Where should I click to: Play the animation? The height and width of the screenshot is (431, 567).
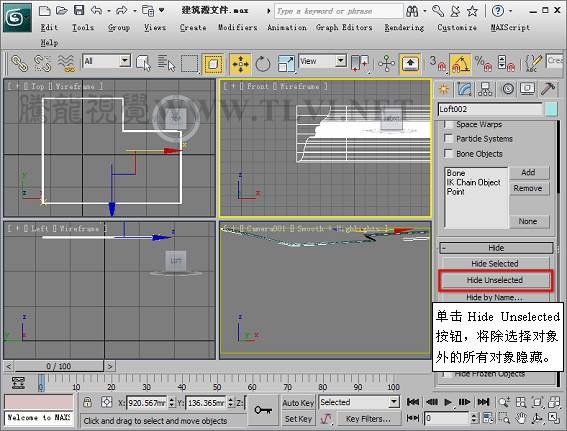tap(448, 402)
